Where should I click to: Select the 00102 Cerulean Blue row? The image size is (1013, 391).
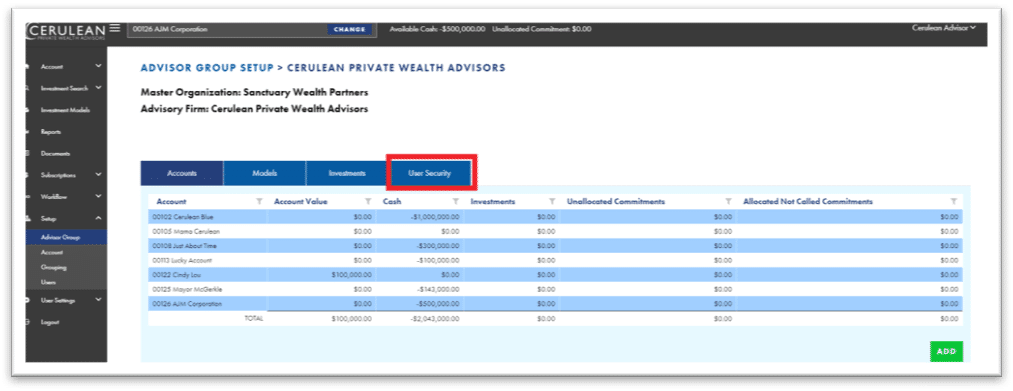556,217
